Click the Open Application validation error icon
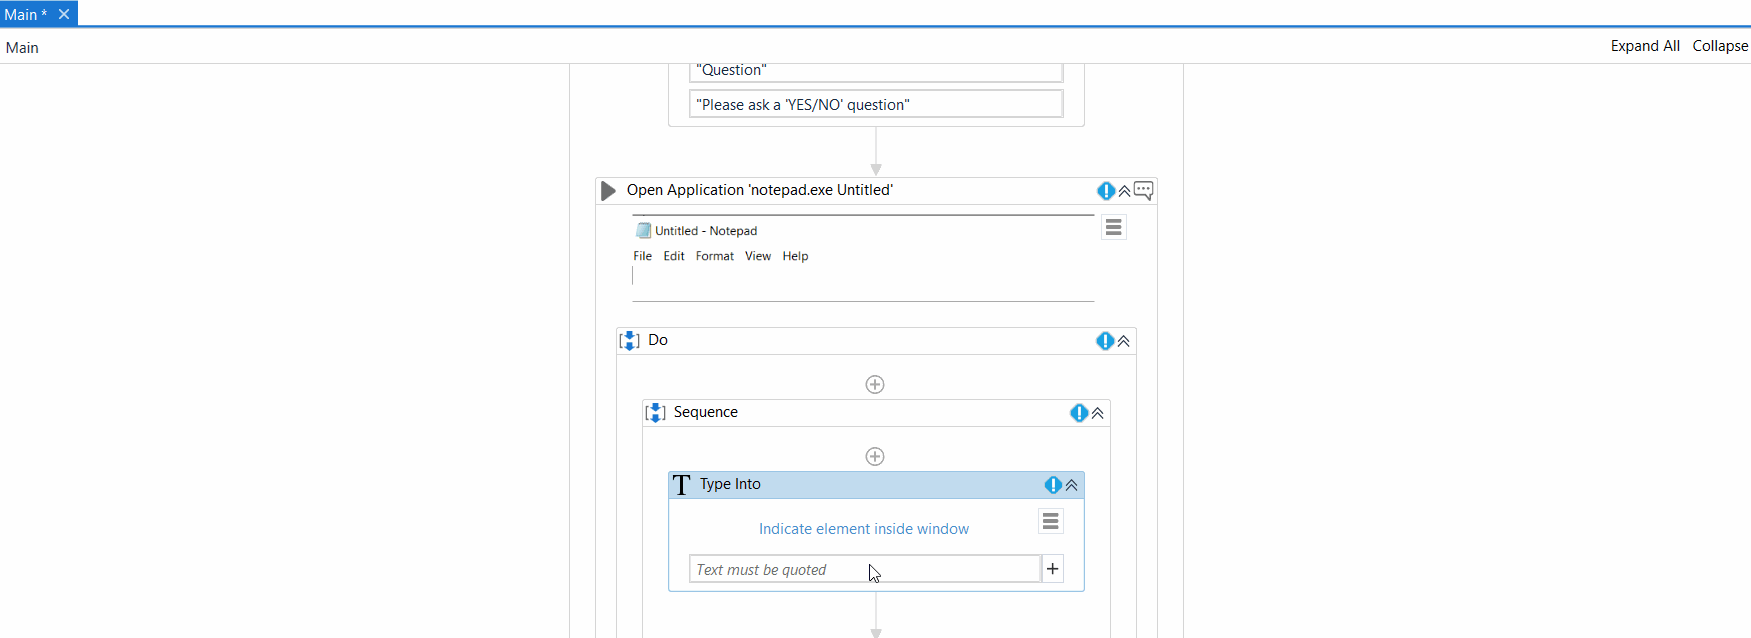This screenshot has width=1751, height=638. click(1106, 190)
